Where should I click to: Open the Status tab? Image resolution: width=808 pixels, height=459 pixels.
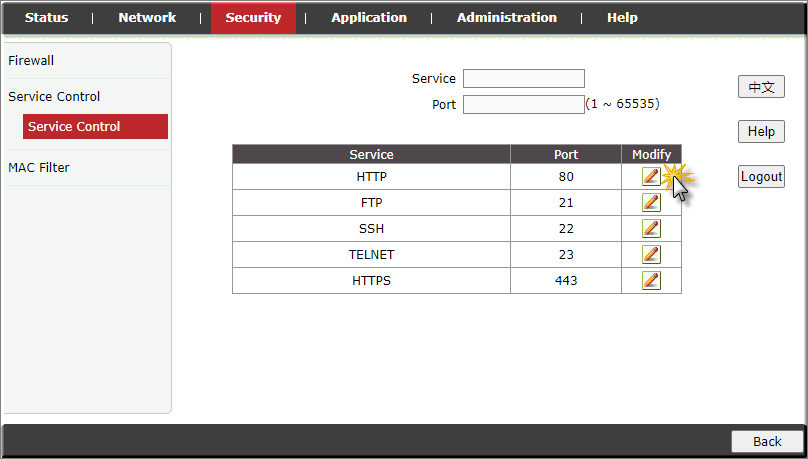[47, 18]
